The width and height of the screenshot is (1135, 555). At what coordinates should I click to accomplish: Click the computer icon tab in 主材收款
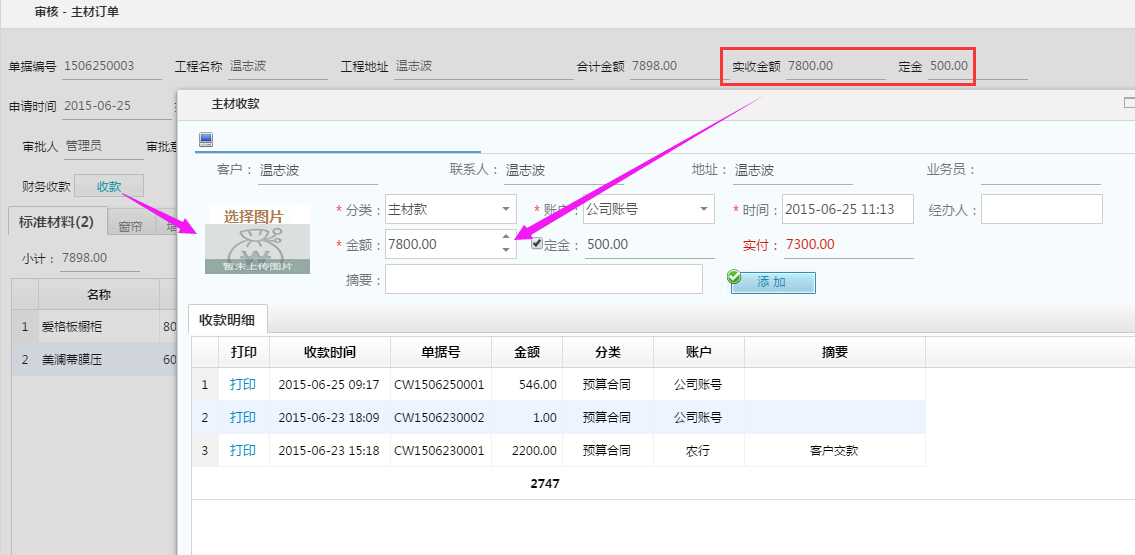(206, 139)
